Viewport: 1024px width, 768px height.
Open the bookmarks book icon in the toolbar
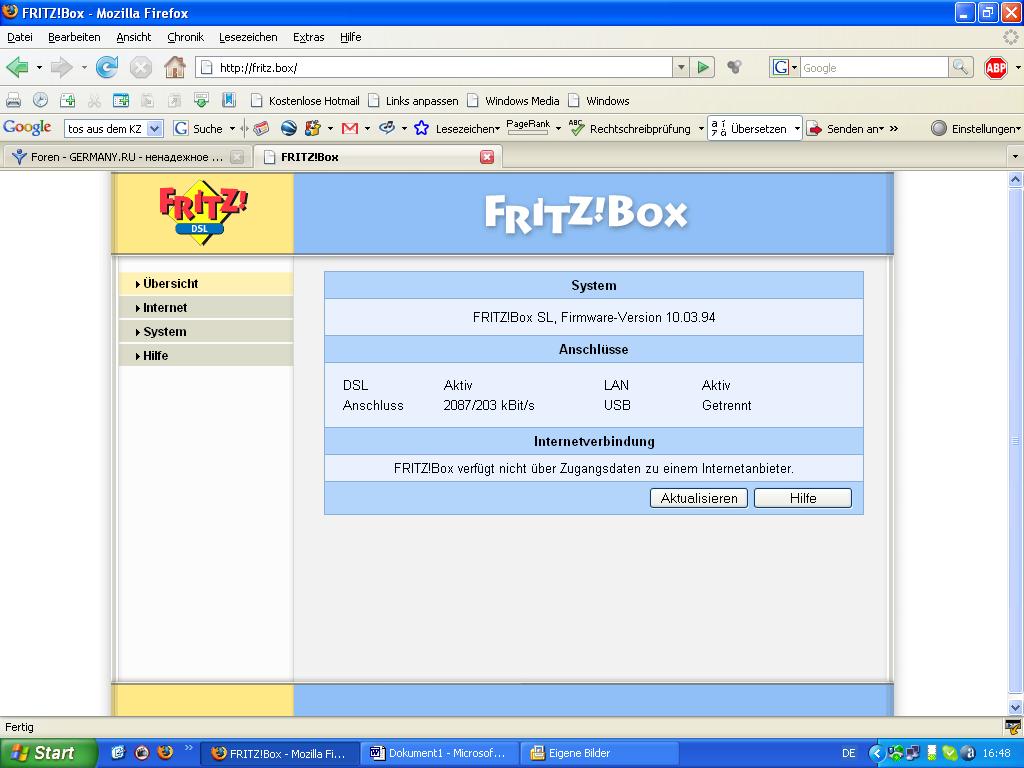tap(229, 101)
